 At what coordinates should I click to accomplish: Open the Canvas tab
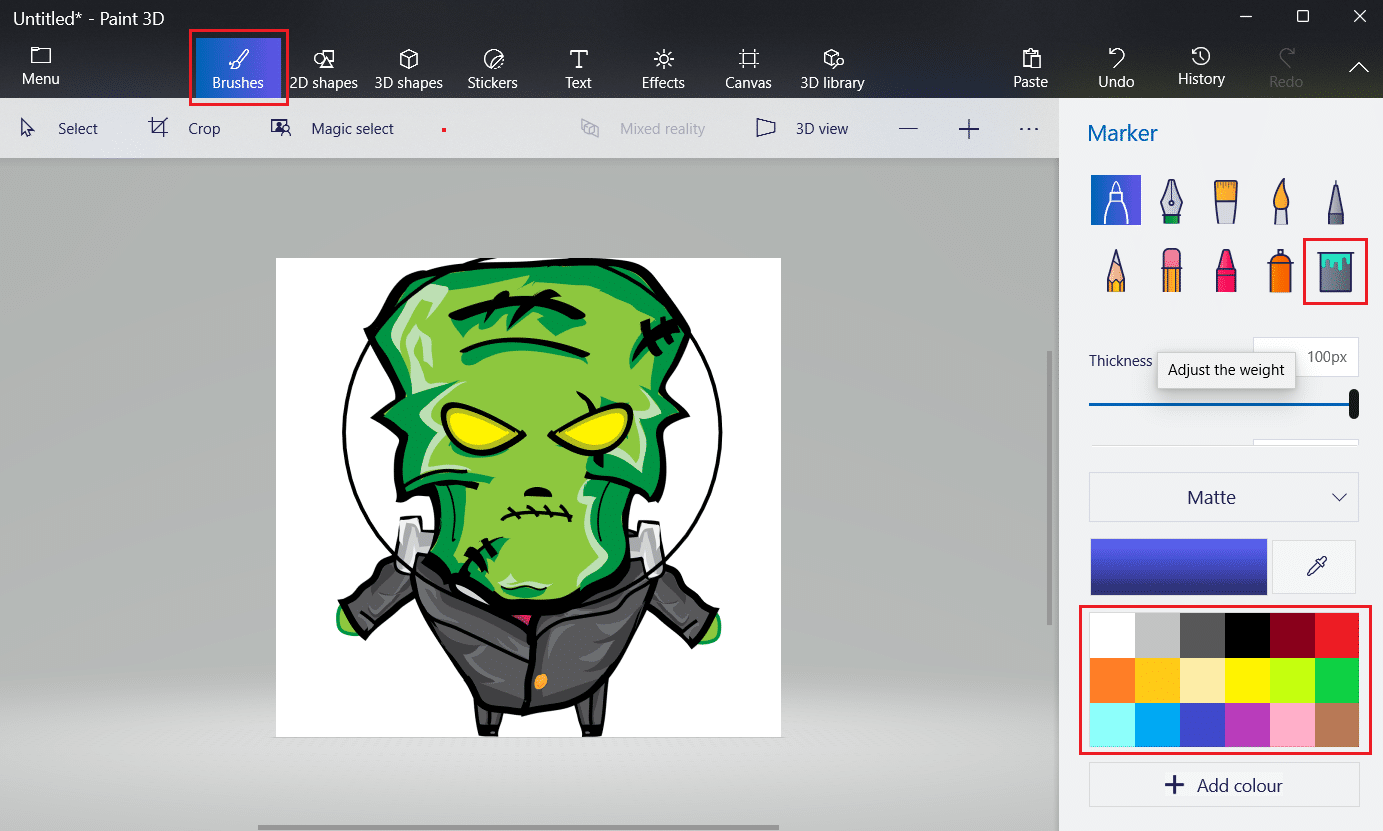pos(748,68)
